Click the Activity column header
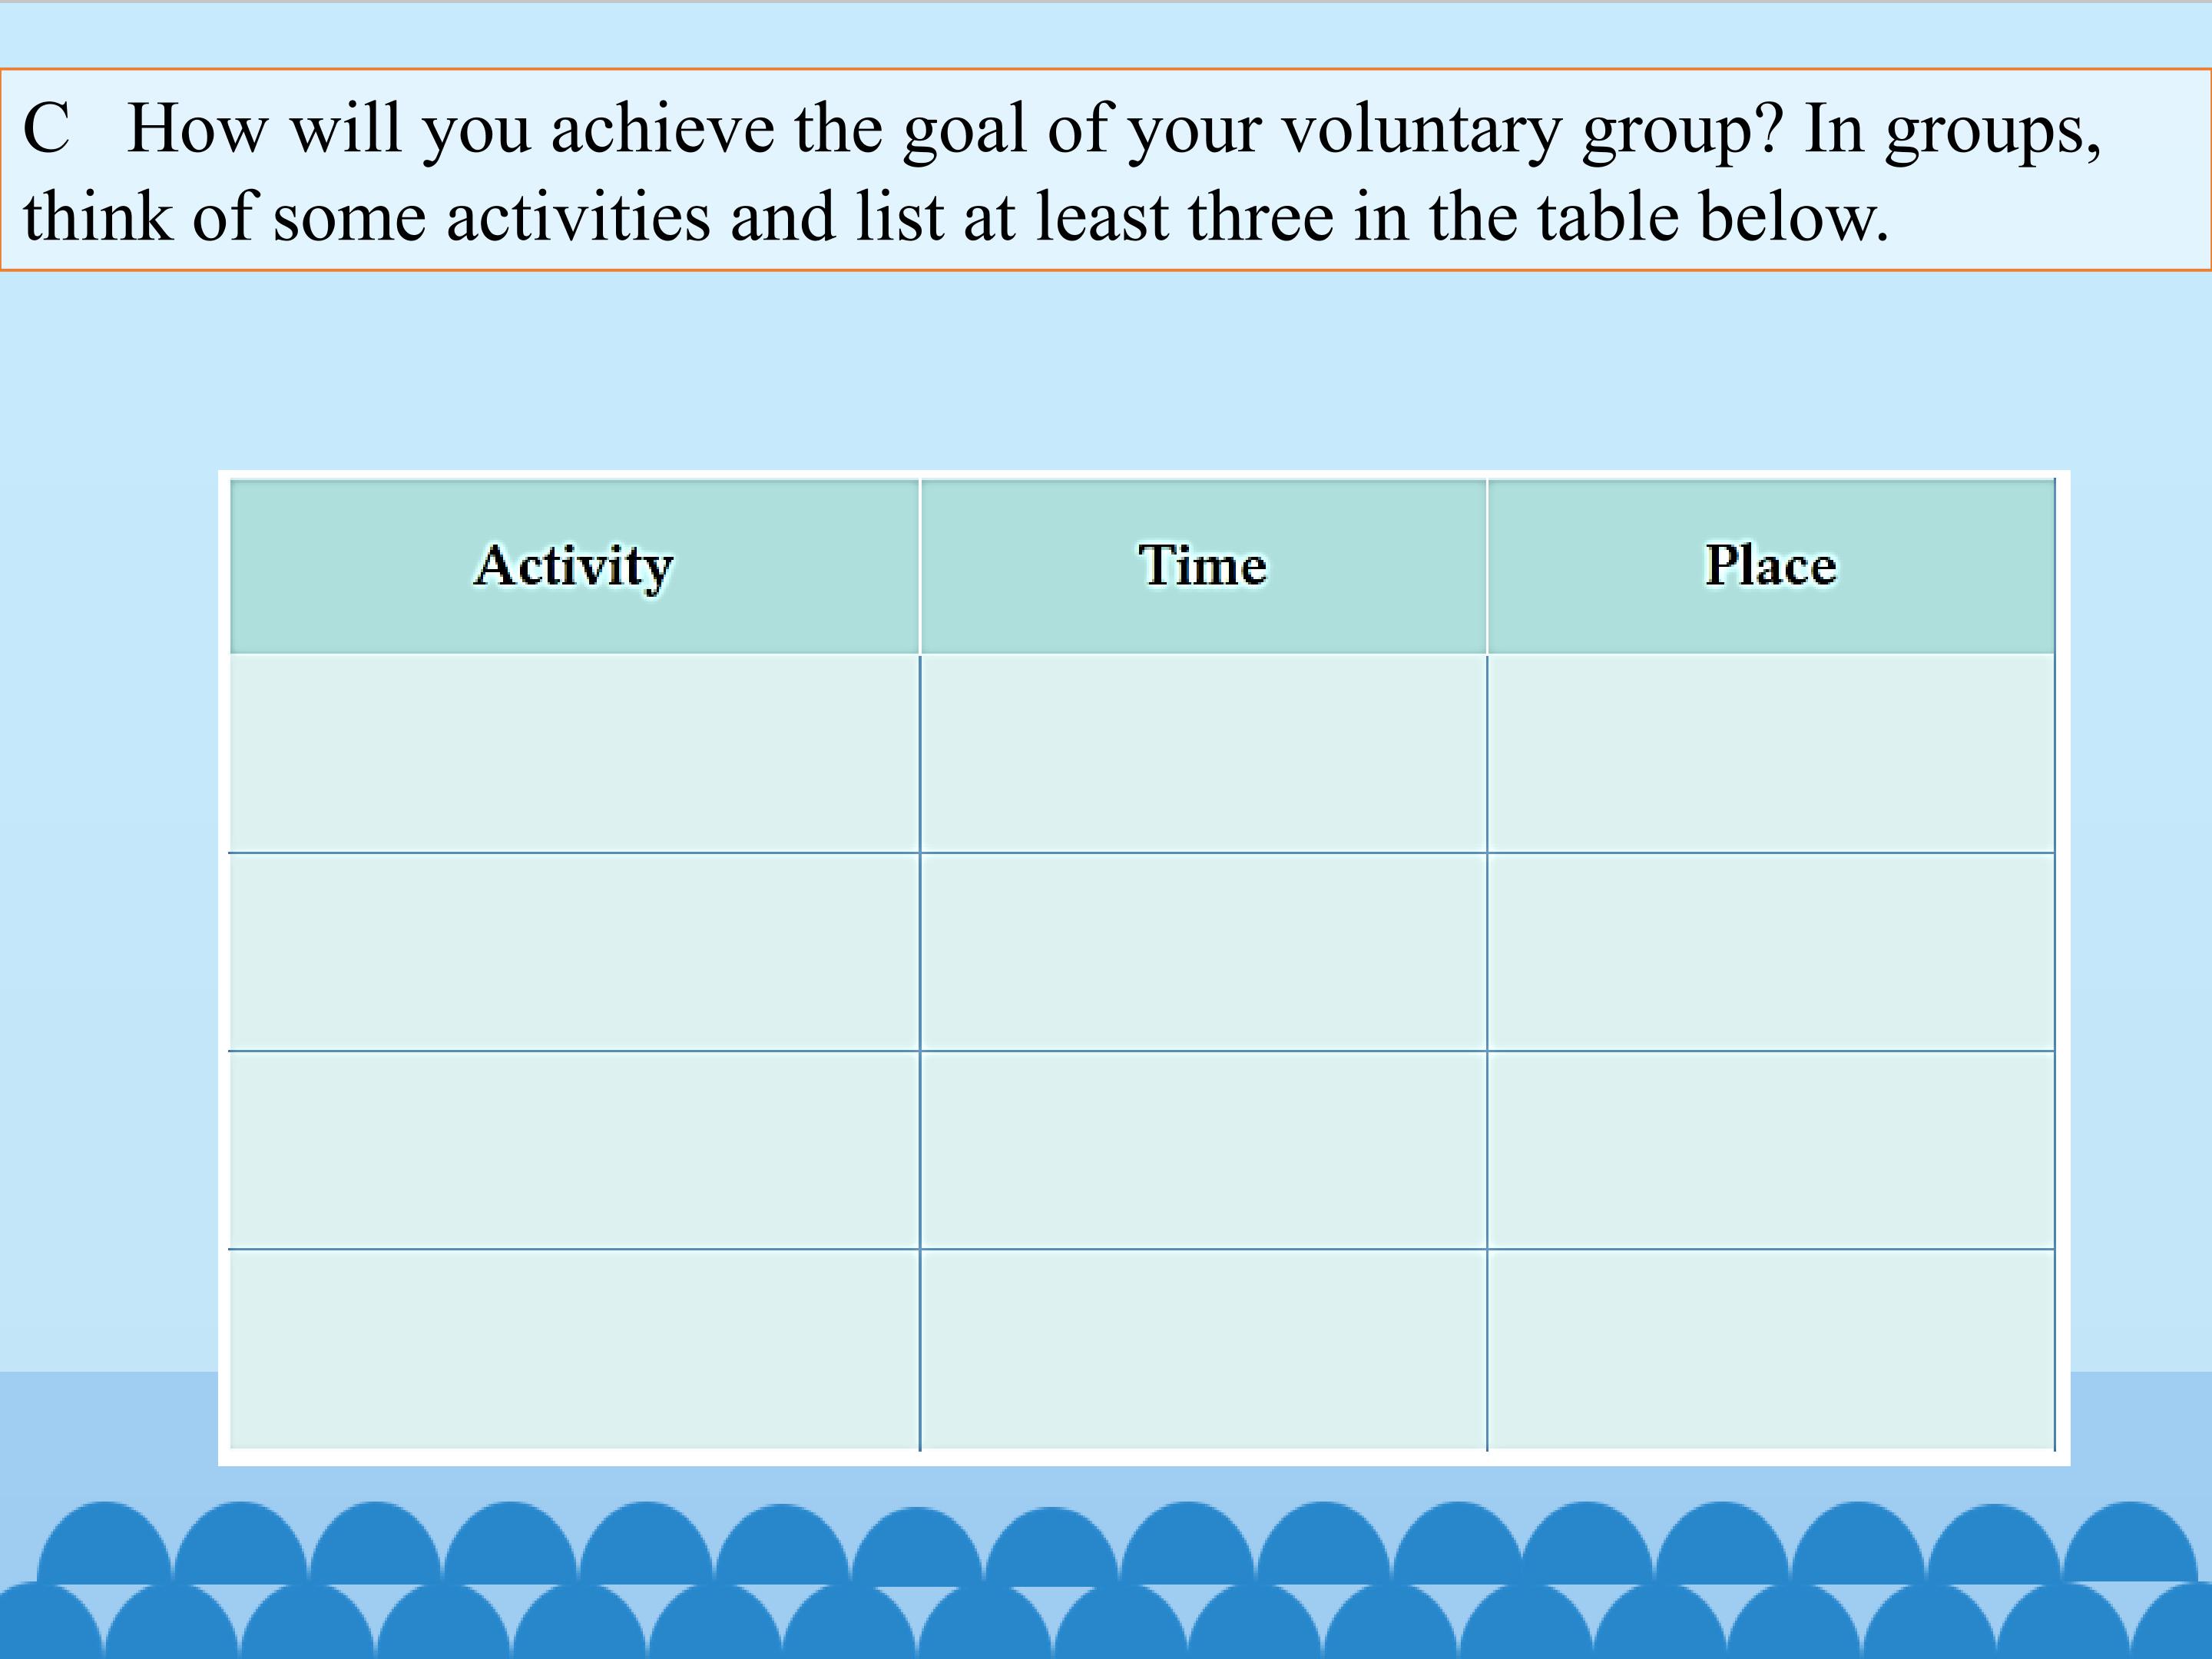 point(574,566)
